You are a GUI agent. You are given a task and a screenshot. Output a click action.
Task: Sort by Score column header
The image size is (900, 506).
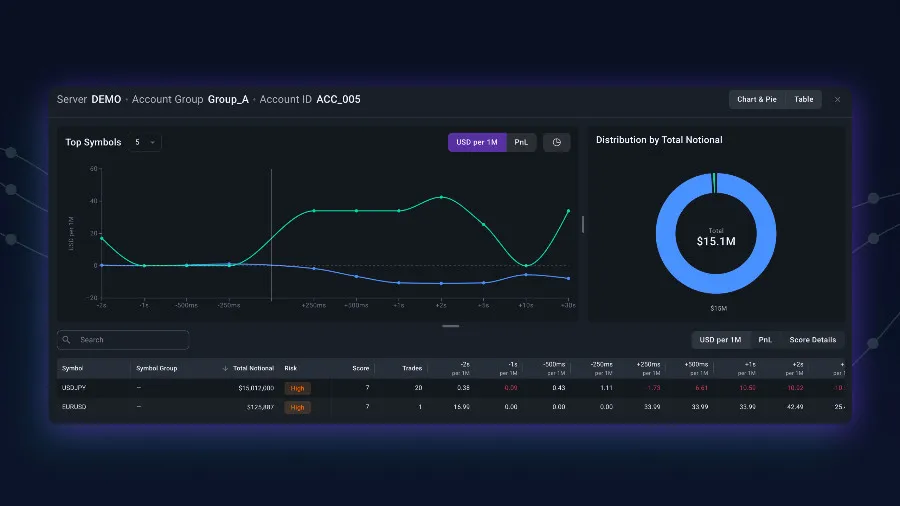(360, 368)
